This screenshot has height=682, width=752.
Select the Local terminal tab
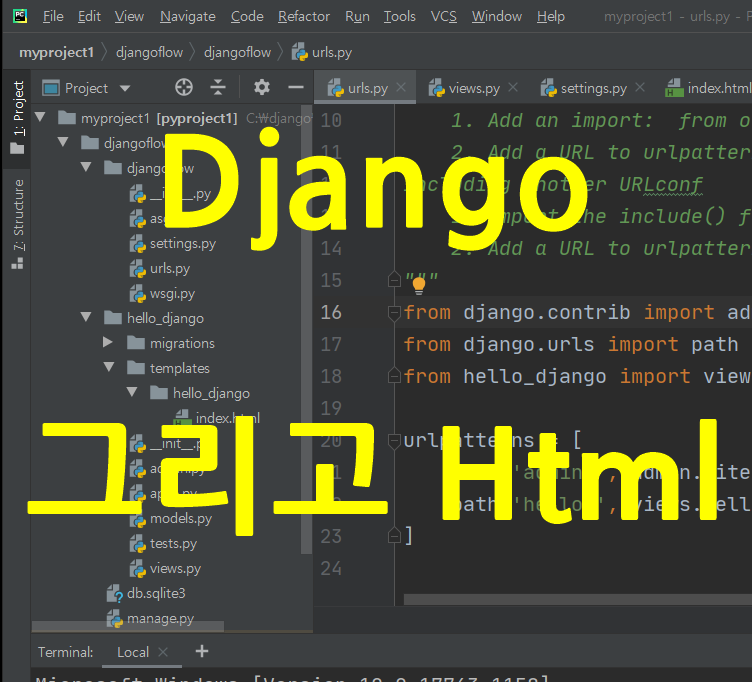click(x=133, y=652)
